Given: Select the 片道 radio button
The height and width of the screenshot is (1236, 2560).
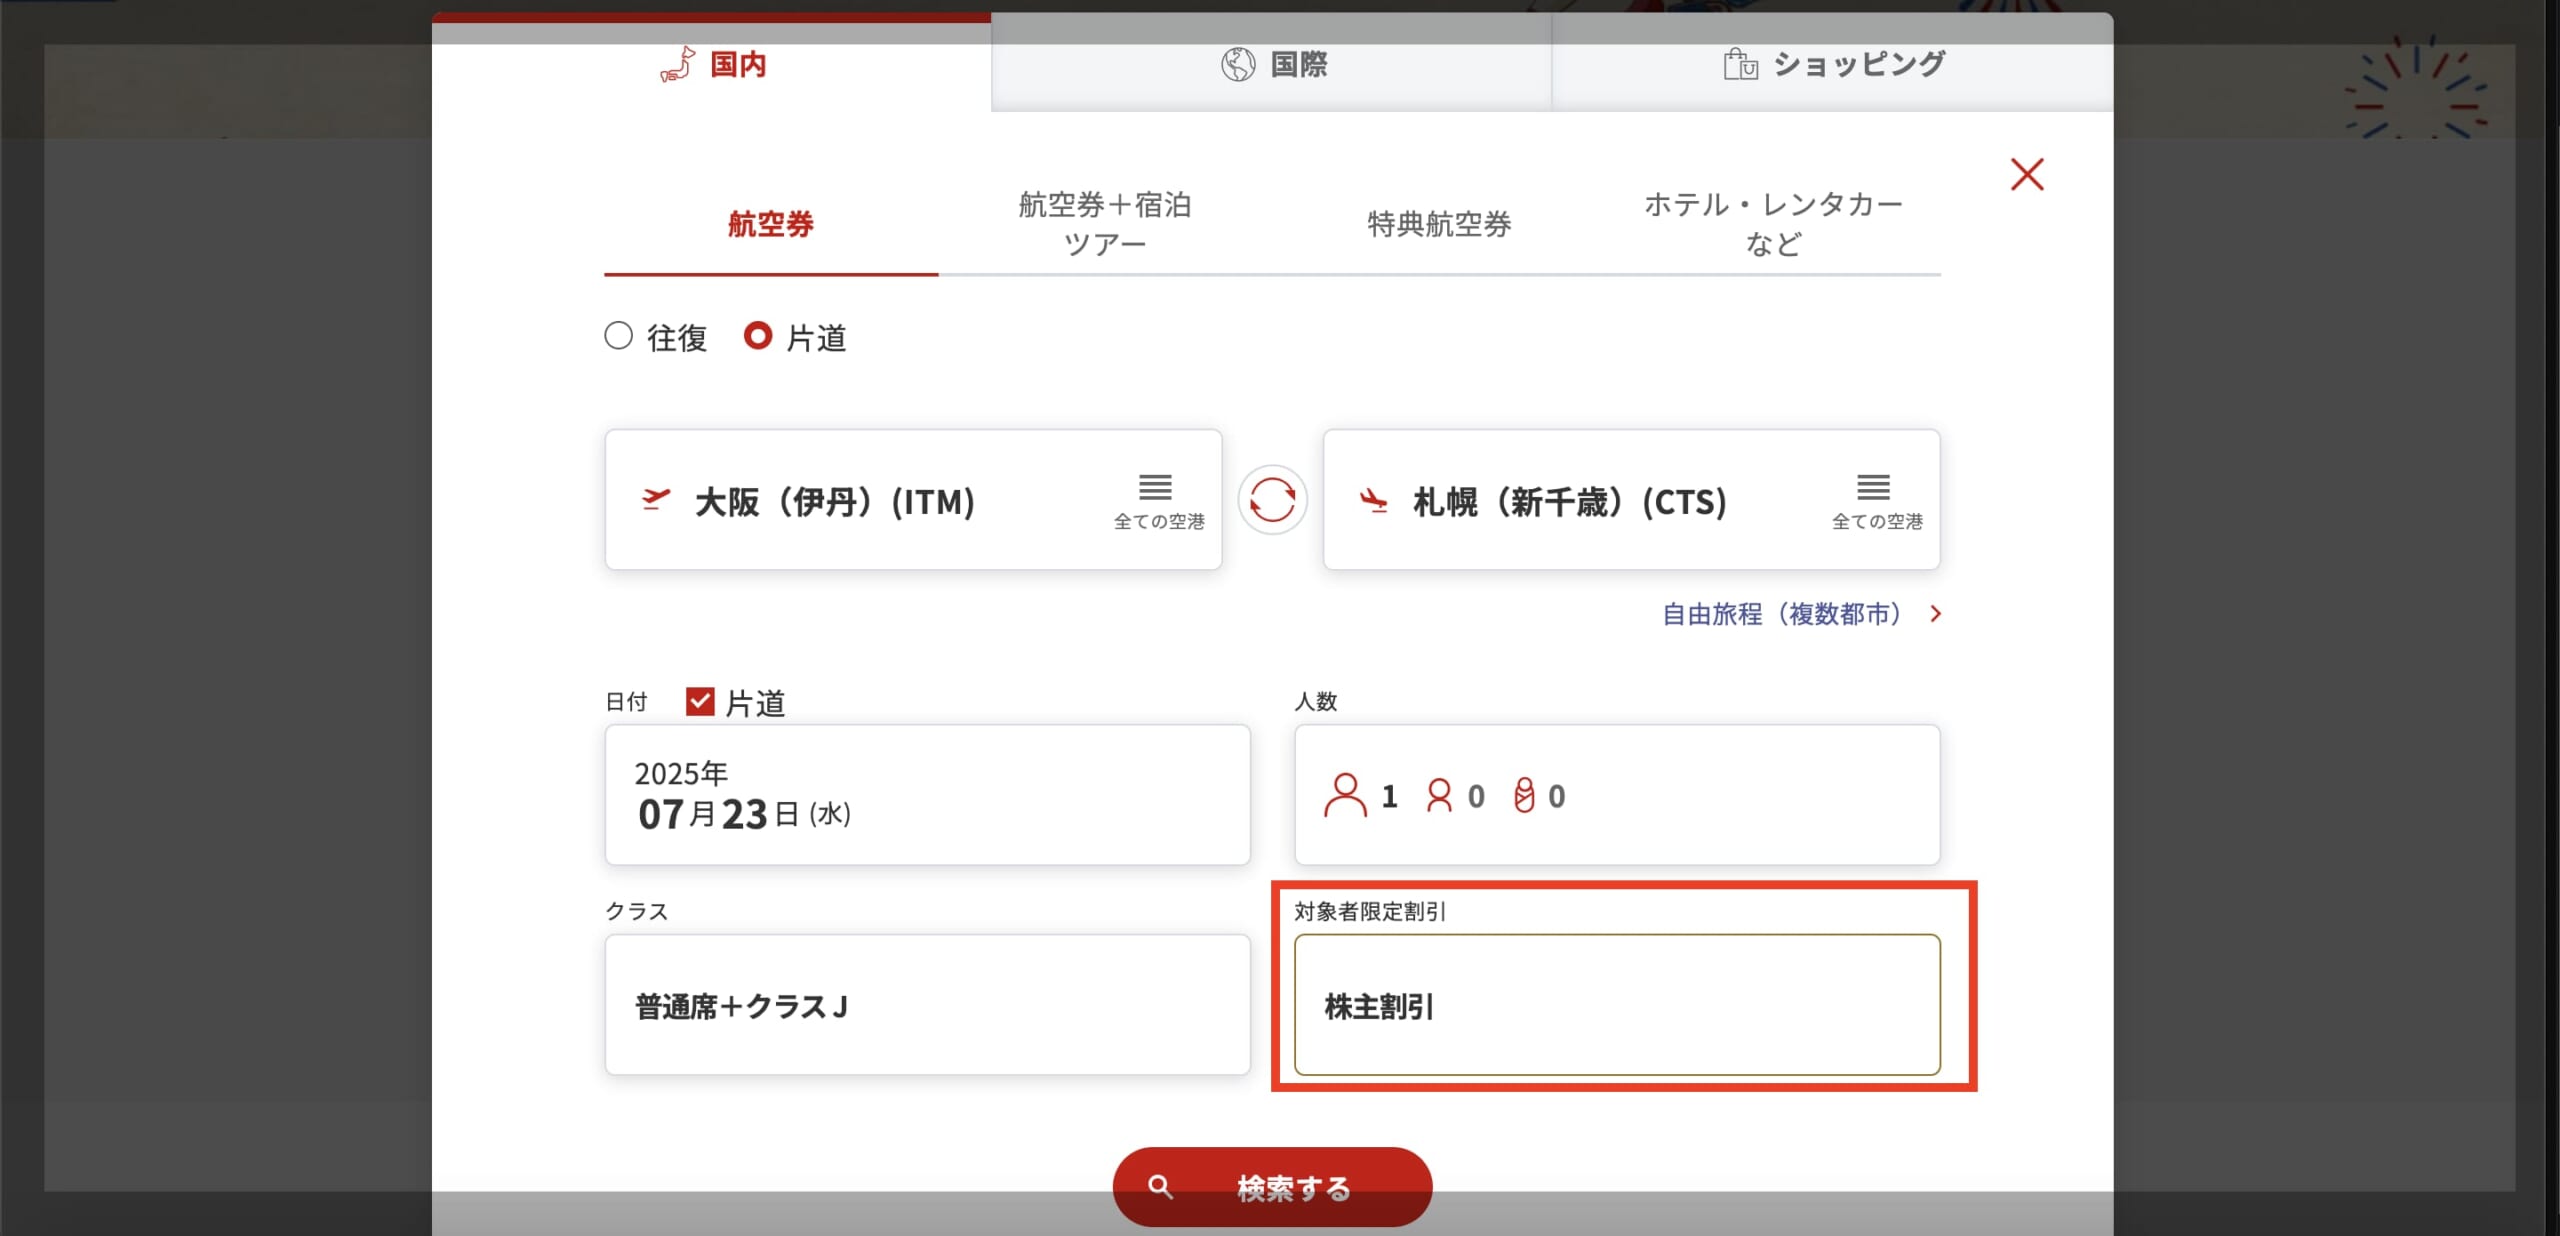Looking at the screenshot, I should (760, 337).
